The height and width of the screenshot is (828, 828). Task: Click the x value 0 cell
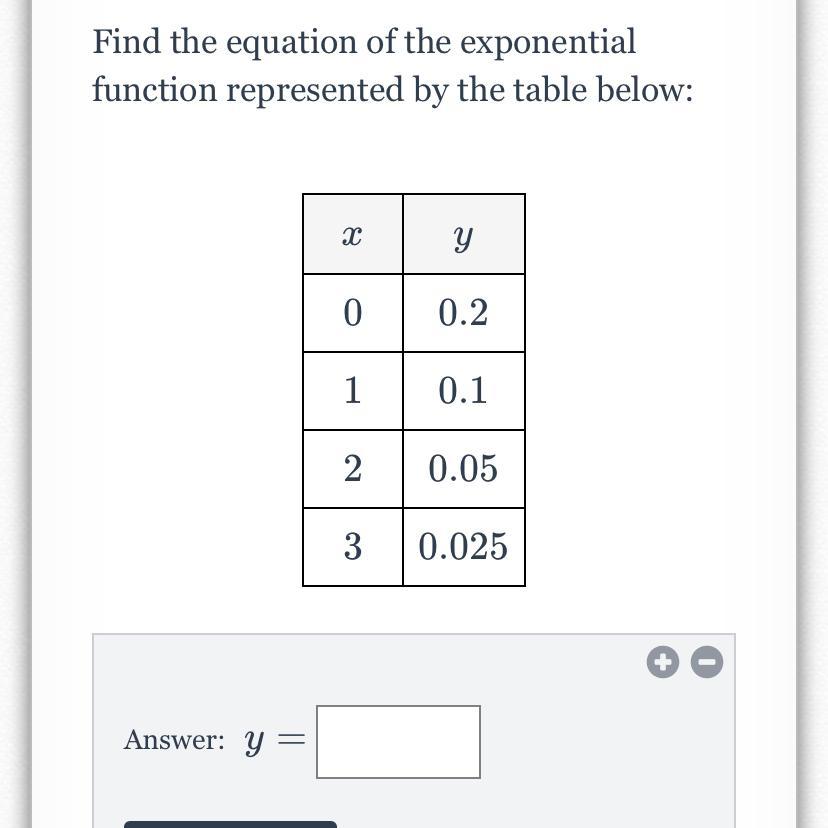click(x=352, y=313)
